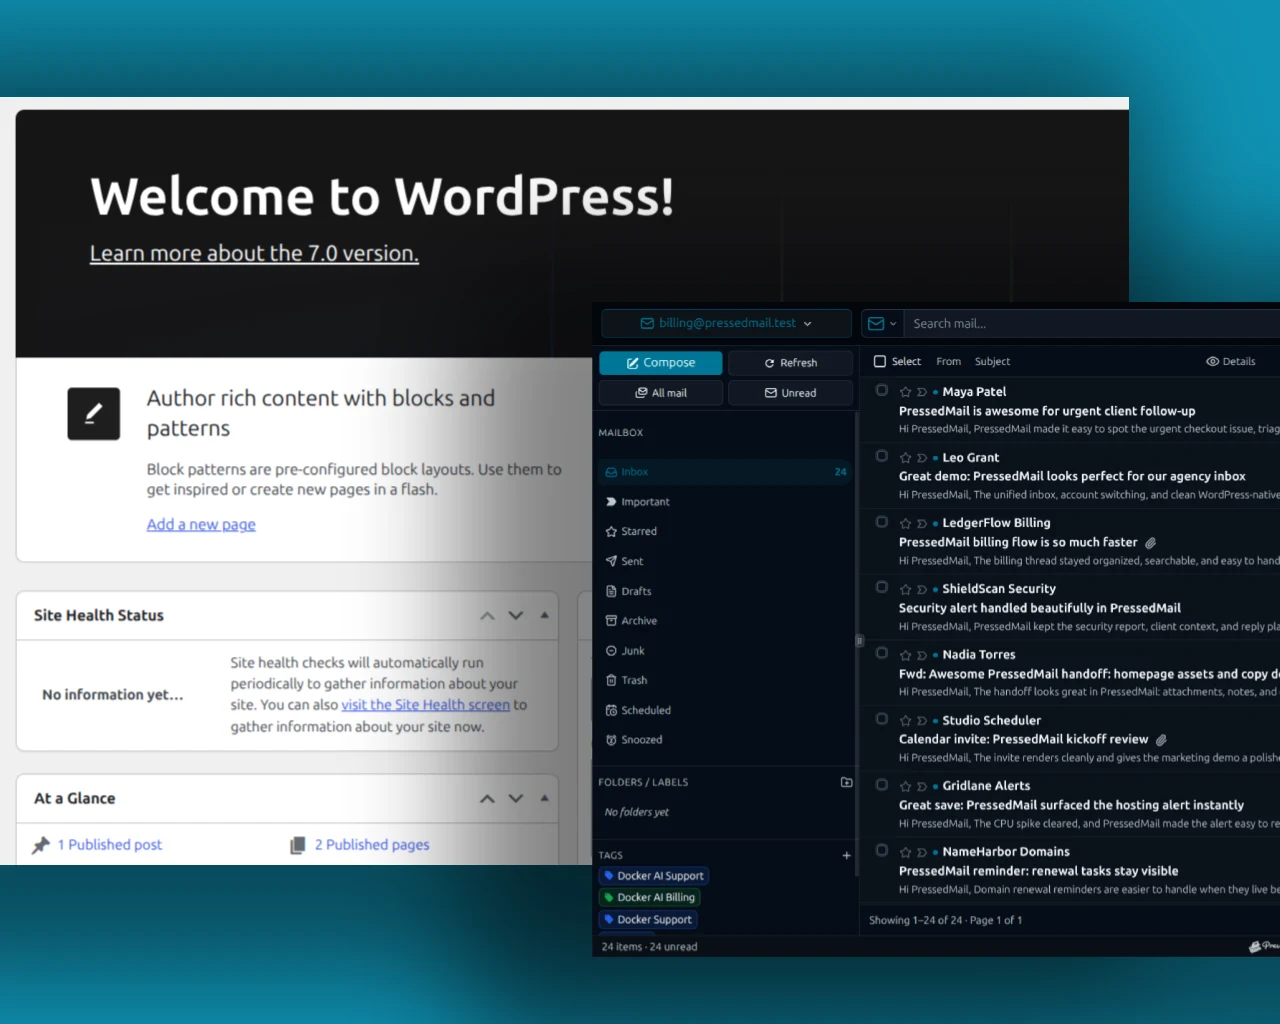
Task: Star the LedgerFlow Billing email
Action: click(905, 523)
